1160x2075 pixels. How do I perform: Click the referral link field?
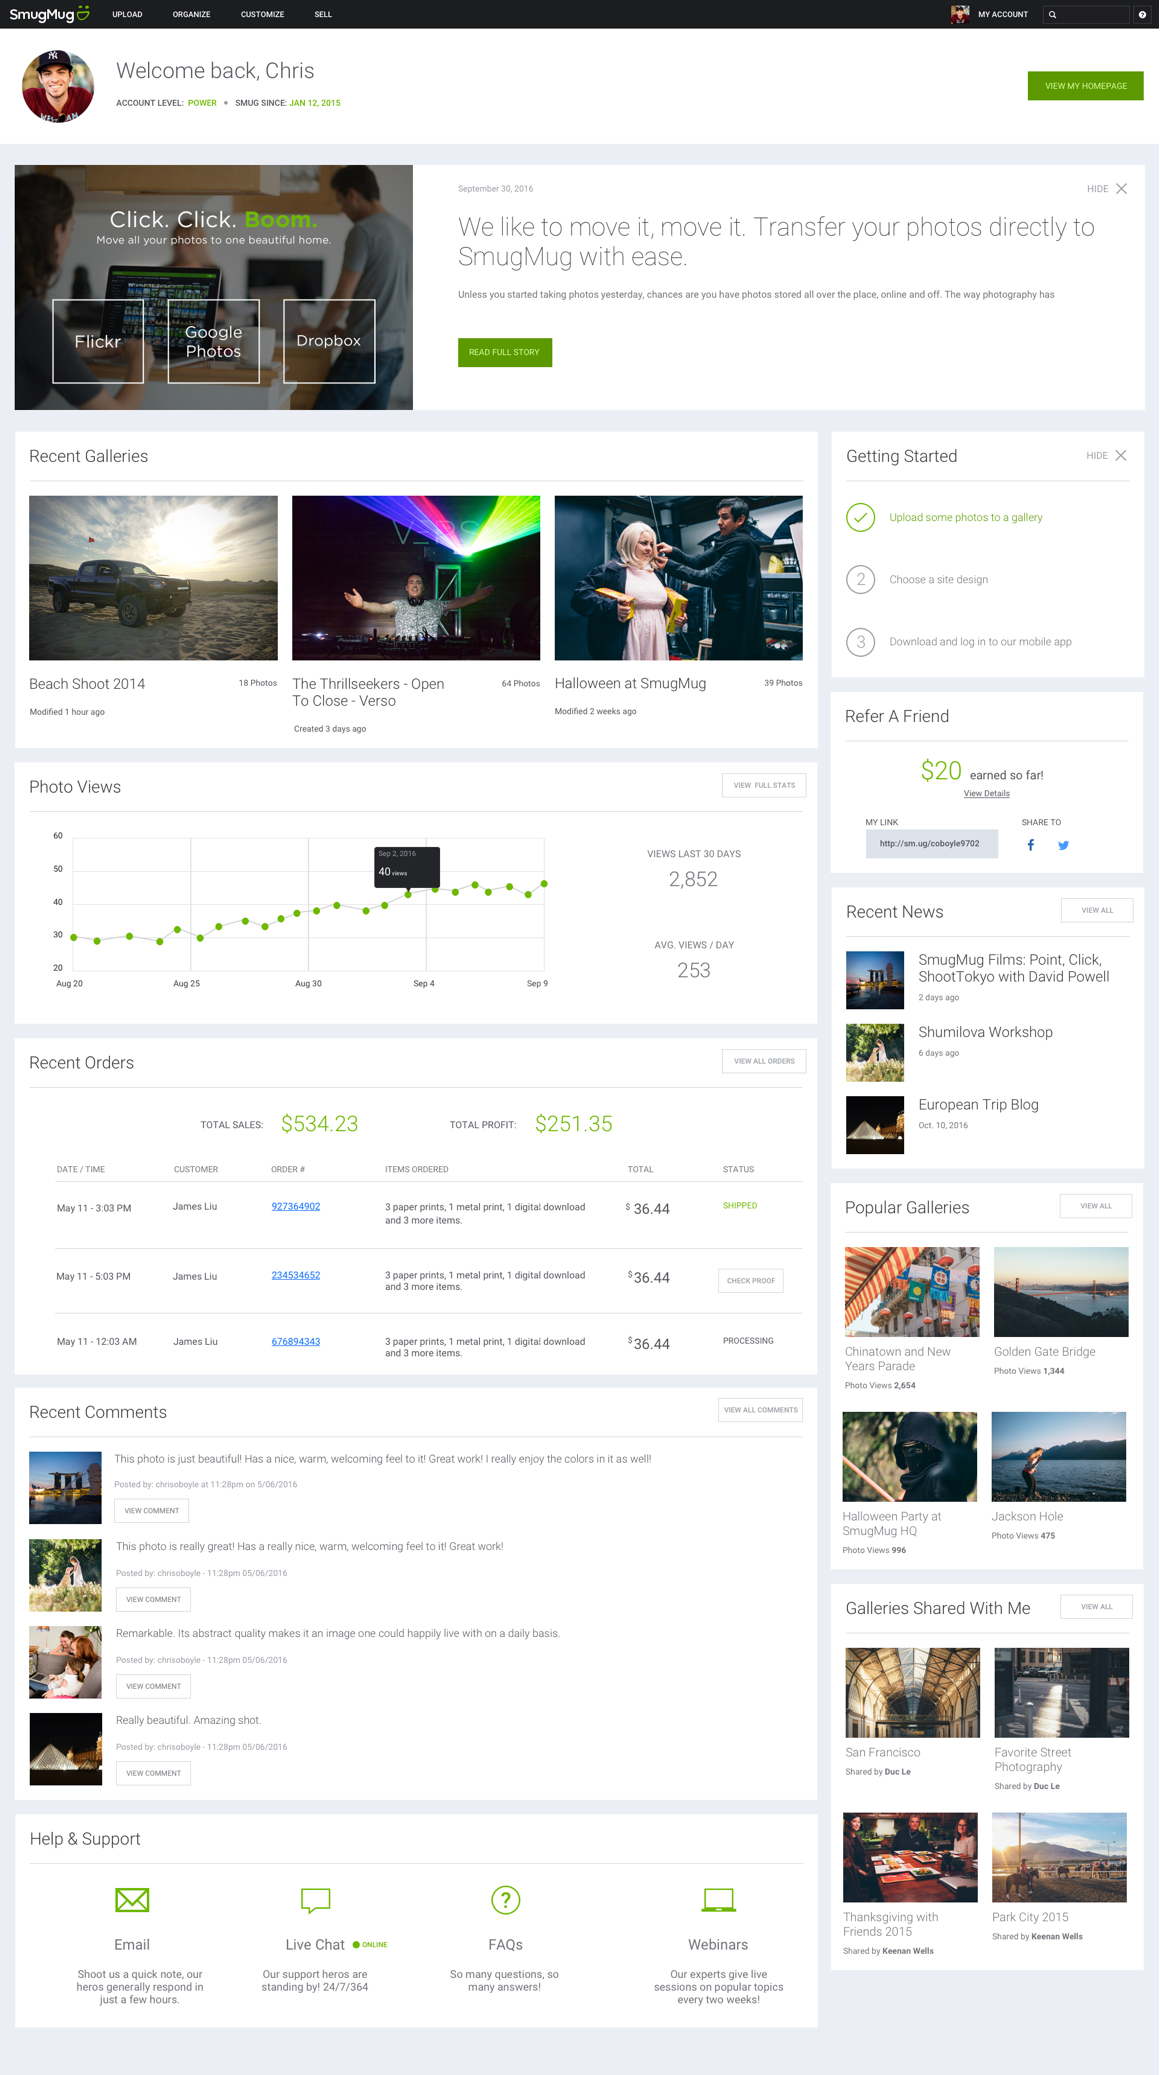point(931,844)
